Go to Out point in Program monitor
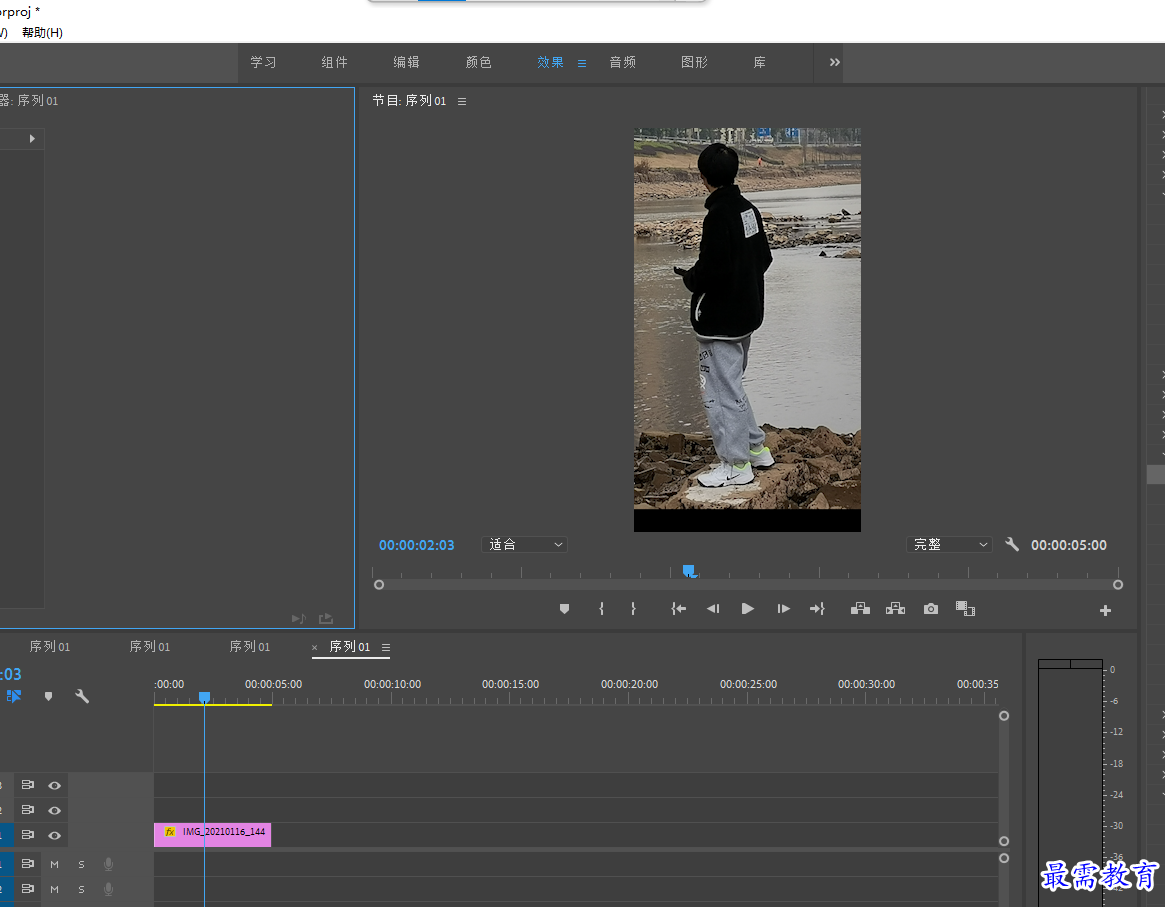The height and width of the screenshot is (907, 1165). (x=817, y=609)
